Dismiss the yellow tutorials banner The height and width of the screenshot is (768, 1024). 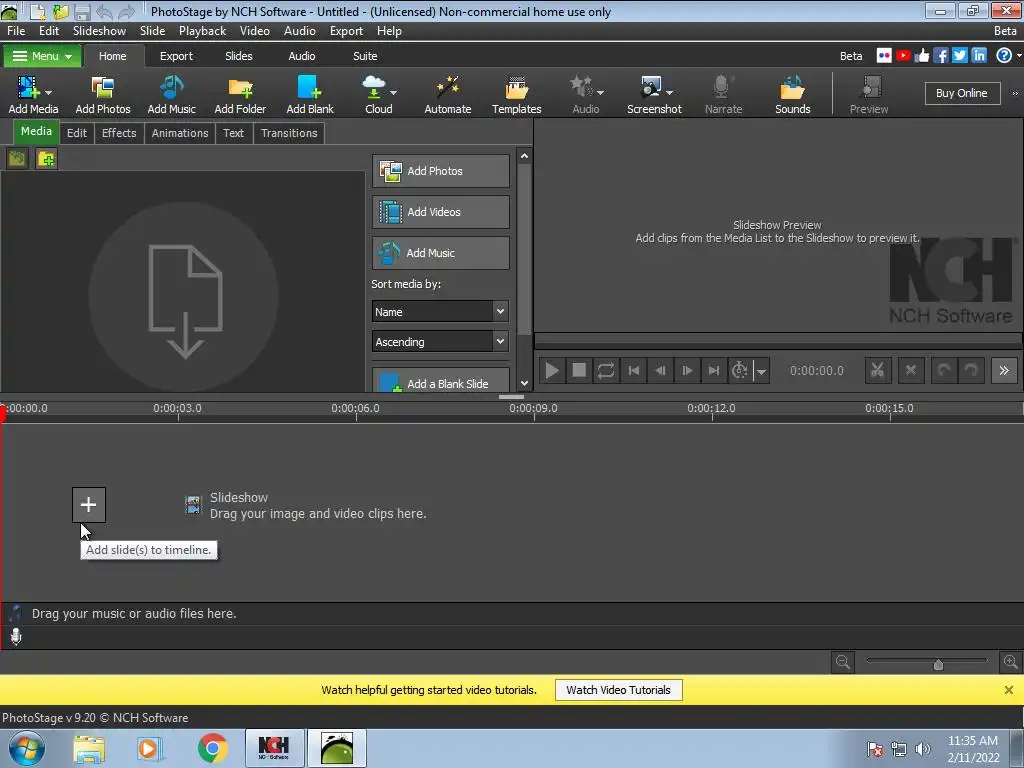click(1008, 690)
